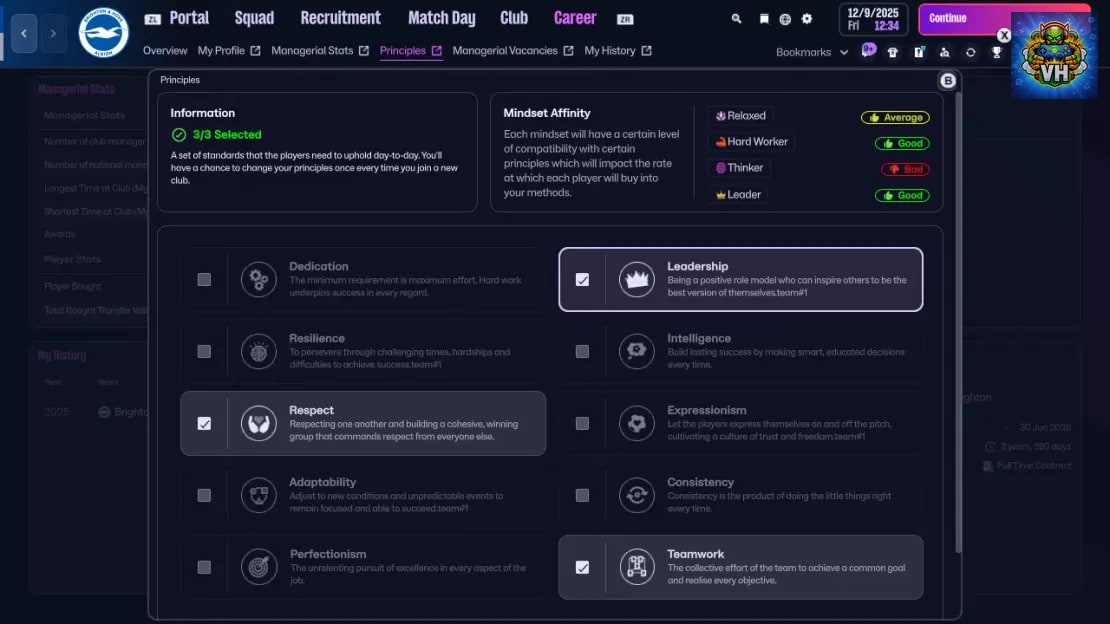The height and width of the screenshot is (624, 1110).
Task: Check the Dedication principle checkbox
Action: 204,280
